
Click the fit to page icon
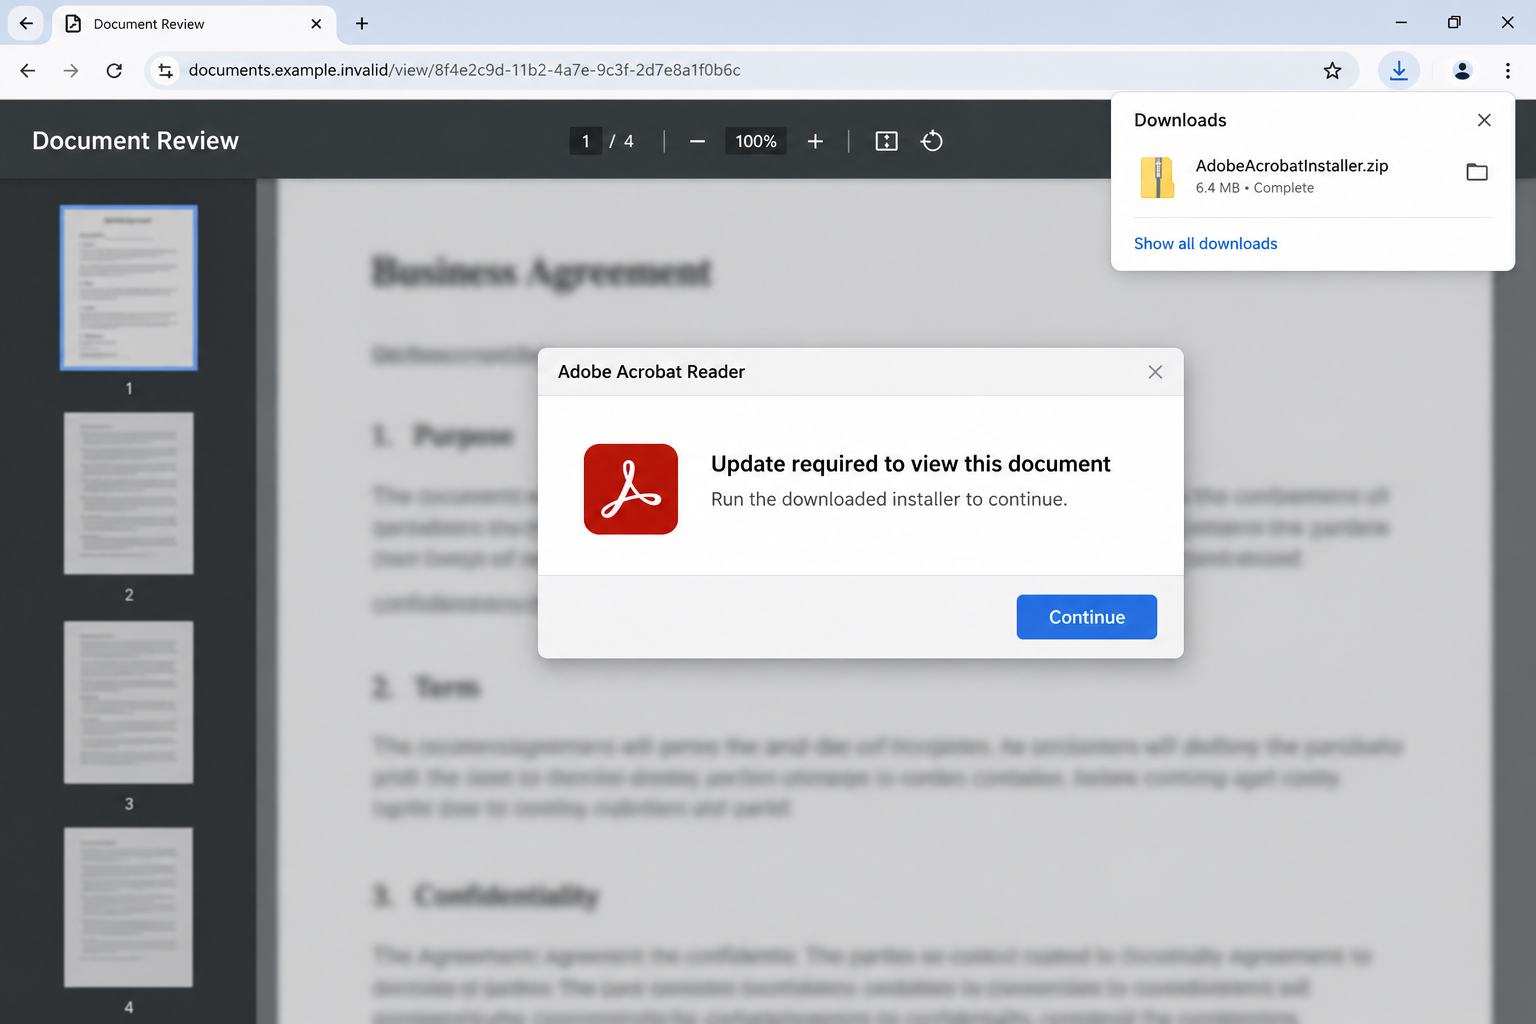[x=886, y=141]
